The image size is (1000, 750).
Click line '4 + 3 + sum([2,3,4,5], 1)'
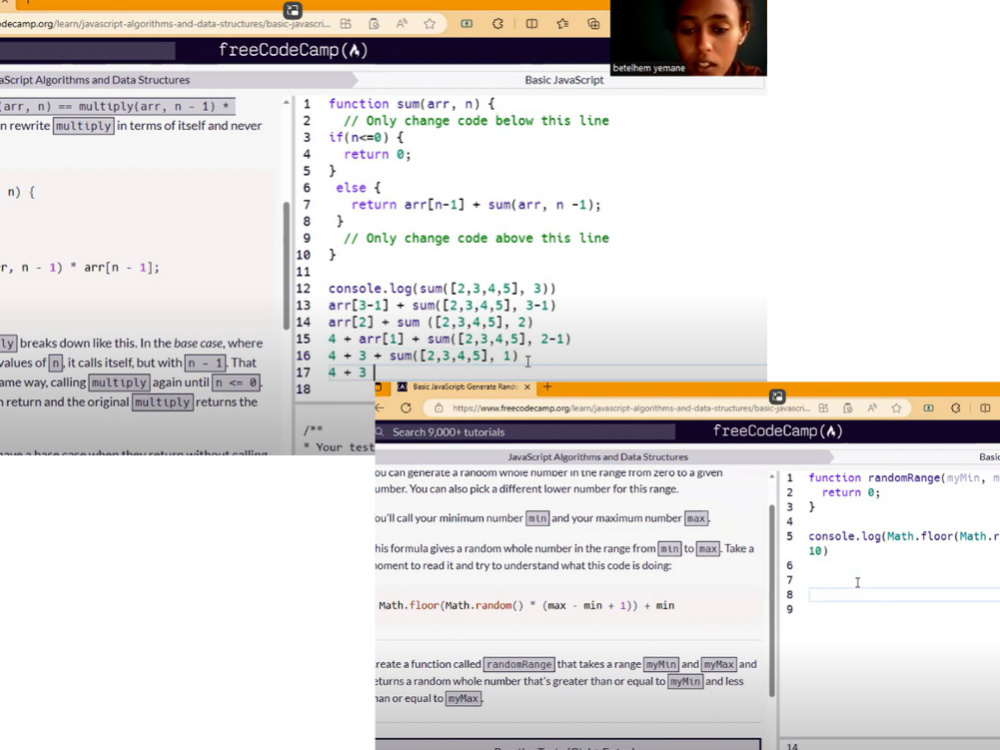point(423,355)
